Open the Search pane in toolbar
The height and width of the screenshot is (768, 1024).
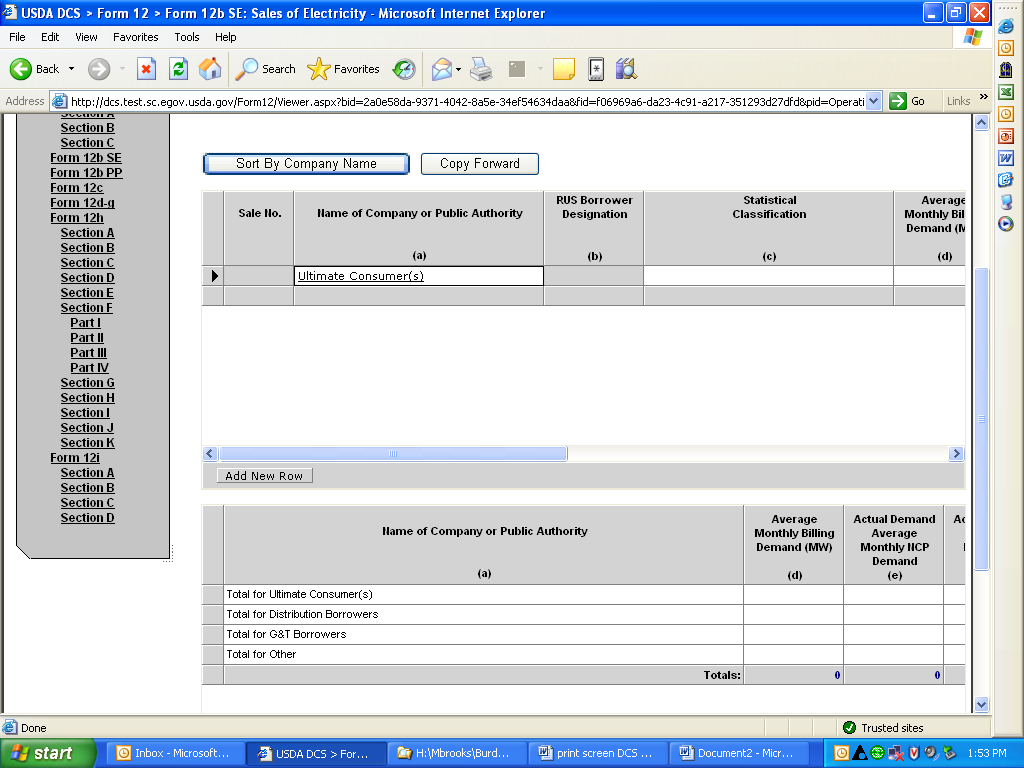[266, 69]
